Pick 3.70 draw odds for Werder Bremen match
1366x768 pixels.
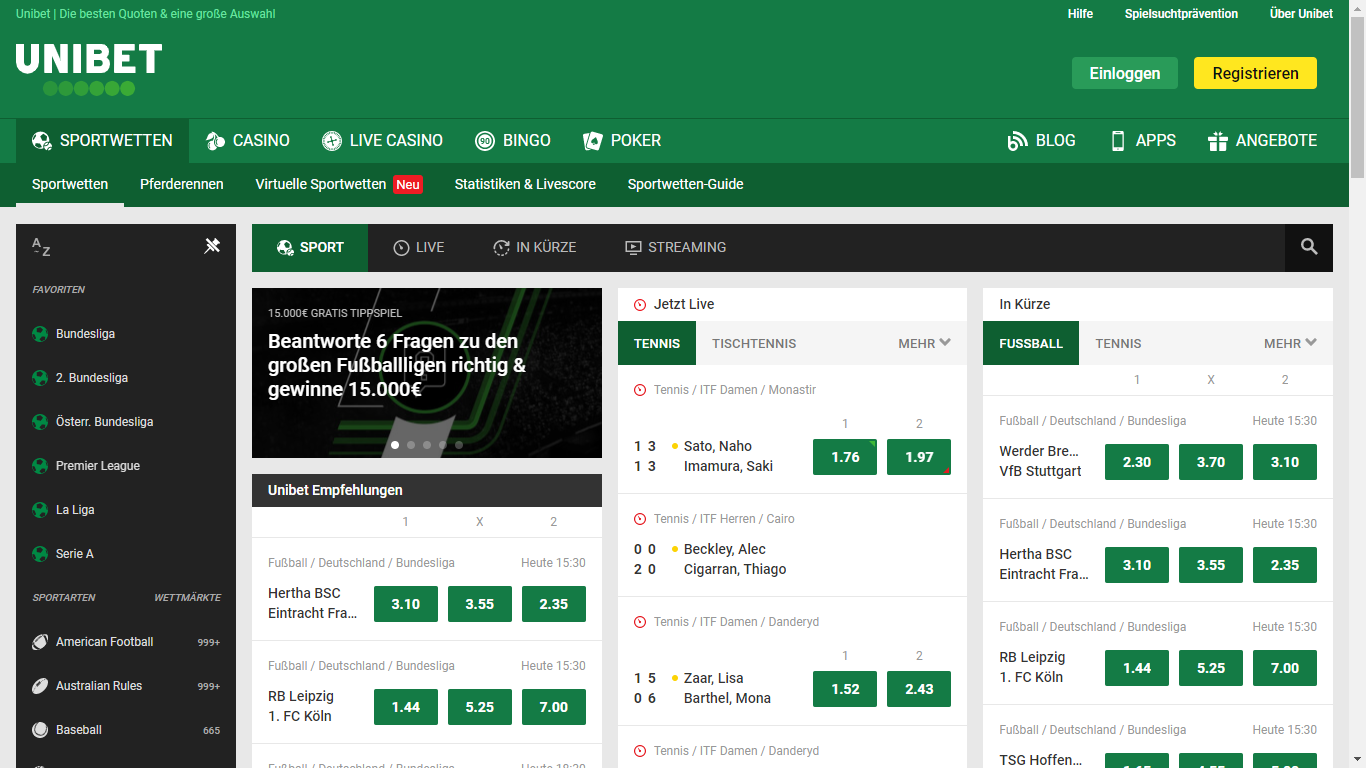pos(1211,462)
